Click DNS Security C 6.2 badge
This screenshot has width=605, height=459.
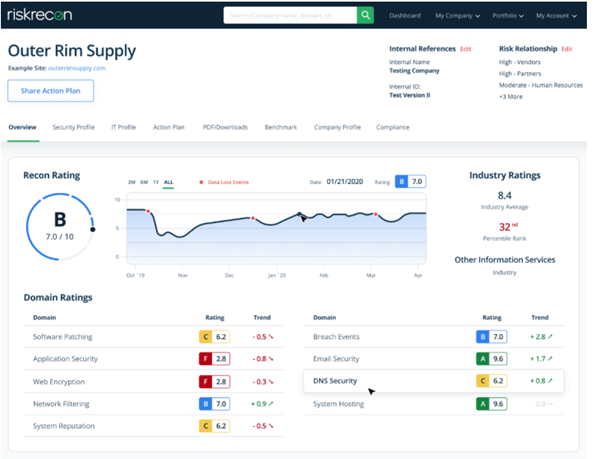point(492,381)
